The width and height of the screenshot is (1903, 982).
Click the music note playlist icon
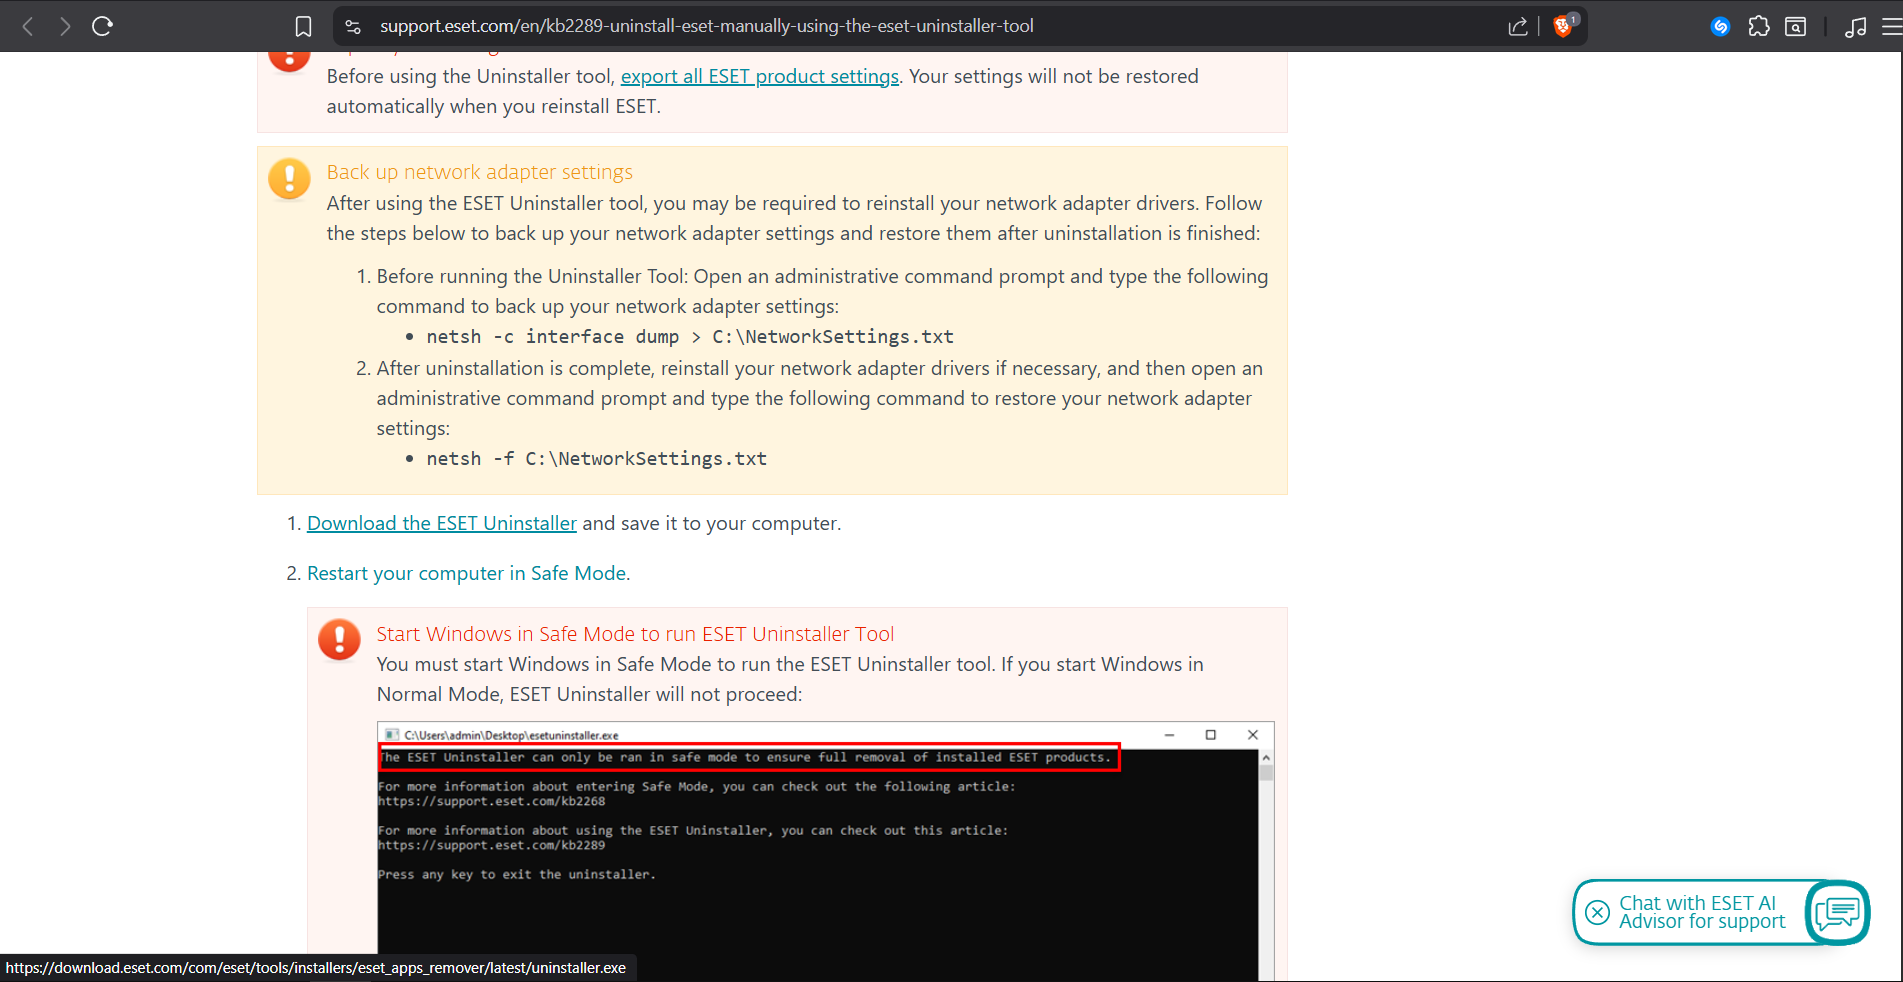click(1856, 27)
